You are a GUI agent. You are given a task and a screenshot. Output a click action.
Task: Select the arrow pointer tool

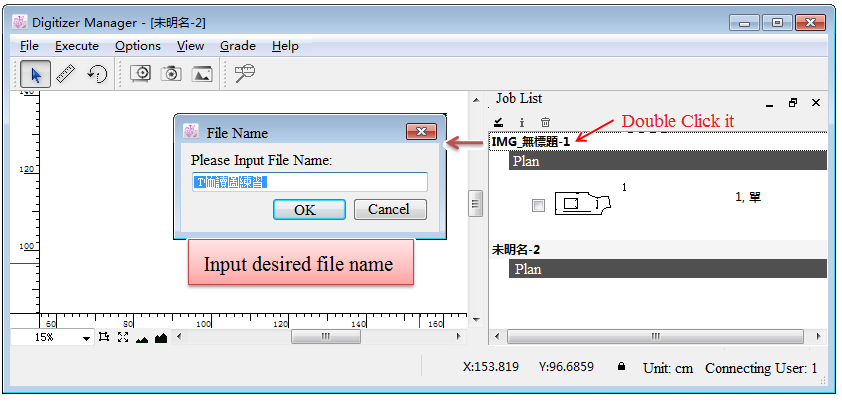coord(36,73)
